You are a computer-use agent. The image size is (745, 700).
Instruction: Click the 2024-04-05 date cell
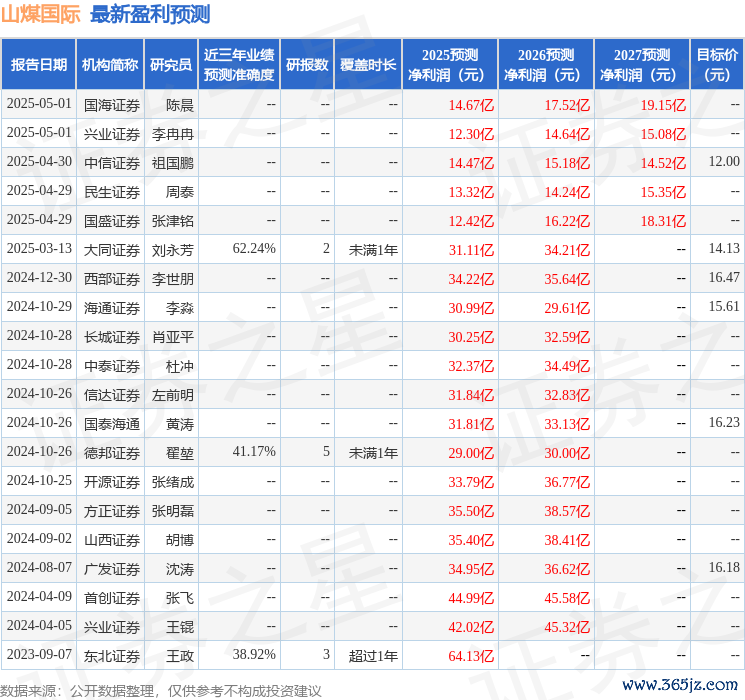tap(39, 625)
